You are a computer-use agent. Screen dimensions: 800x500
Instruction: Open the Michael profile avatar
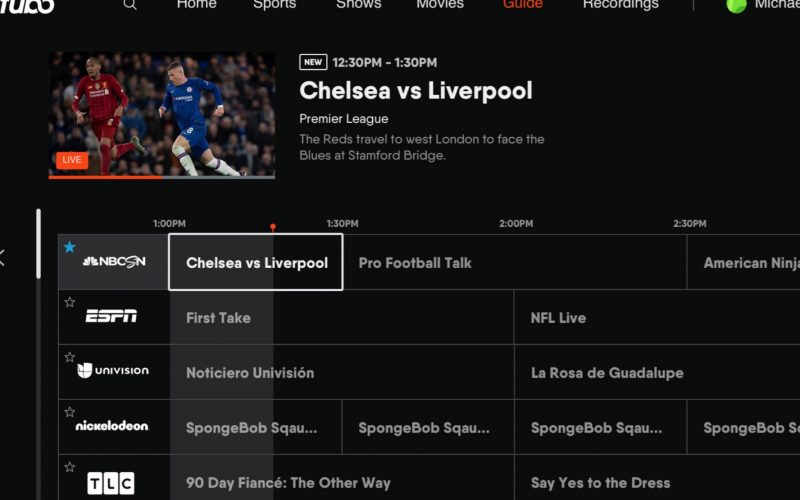click(x=736, y=5)
